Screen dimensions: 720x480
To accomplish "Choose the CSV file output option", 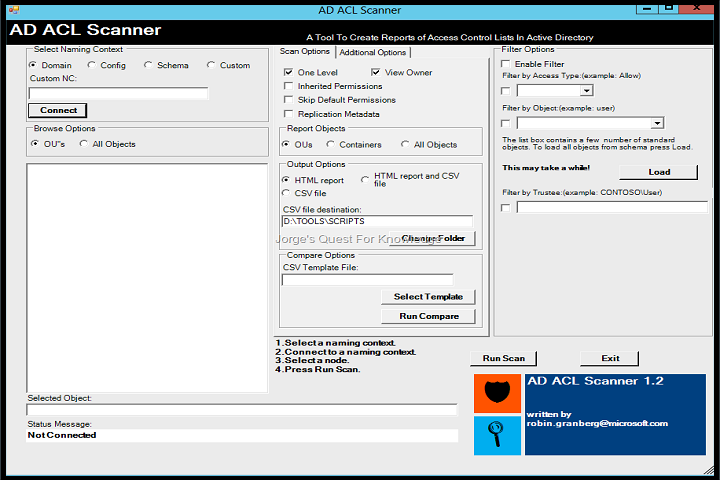I will (286, 193).
